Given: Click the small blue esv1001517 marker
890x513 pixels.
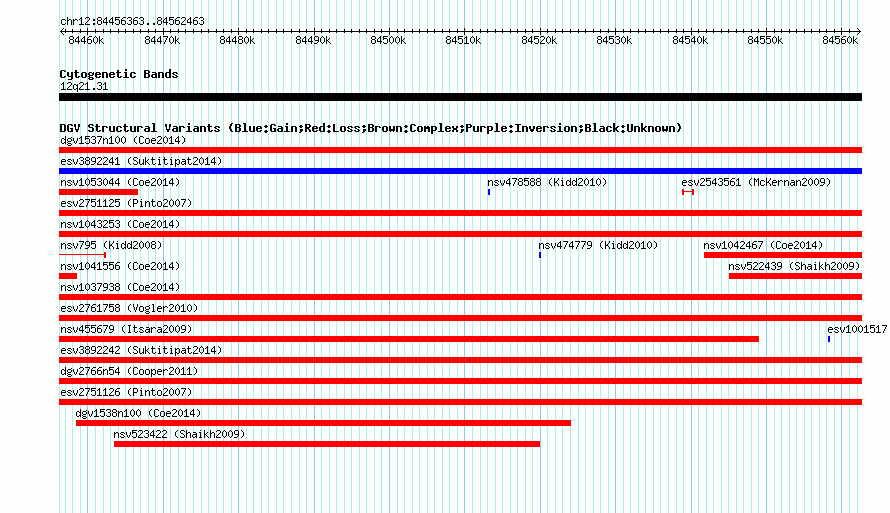Looking at the screenshot, I should pyautogui.click(x=829, y=339).
